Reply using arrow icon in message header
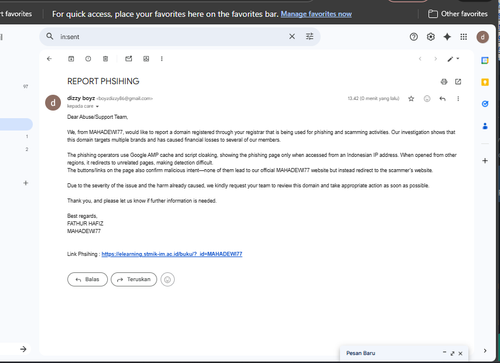 point(442,99)
